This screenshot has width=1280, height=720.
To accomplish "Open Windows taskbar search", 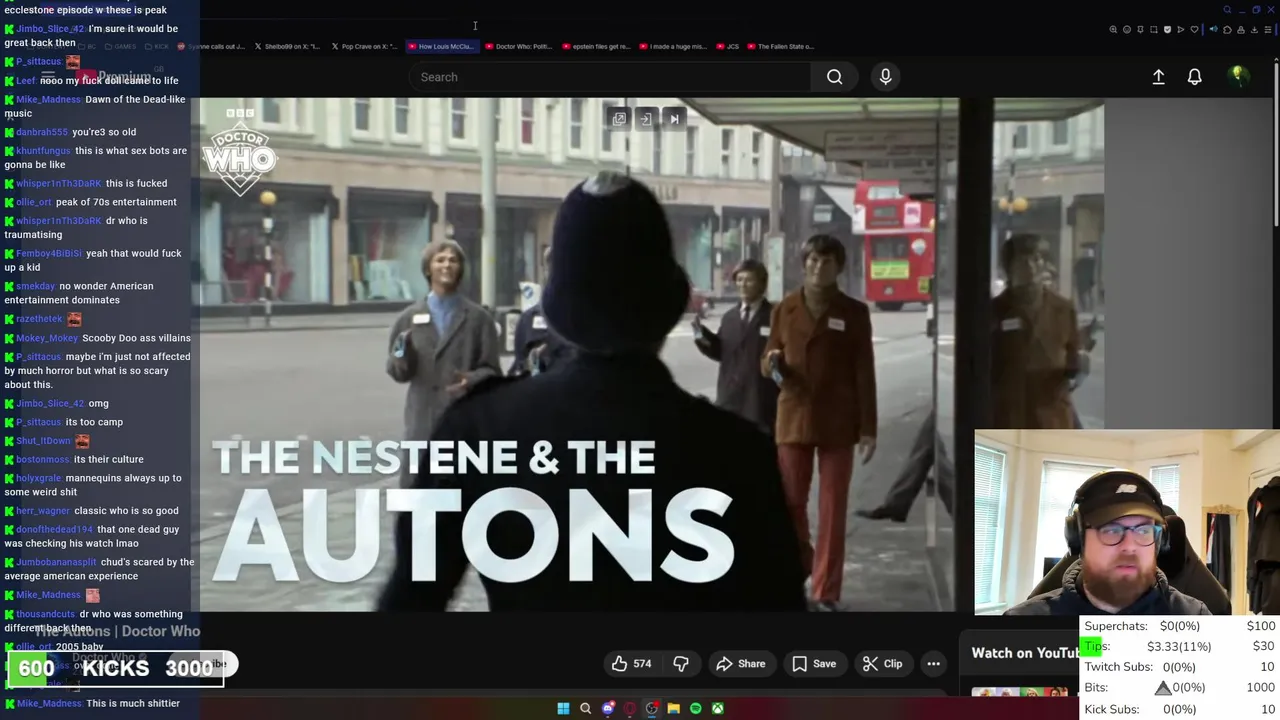I will pos(585,708).
